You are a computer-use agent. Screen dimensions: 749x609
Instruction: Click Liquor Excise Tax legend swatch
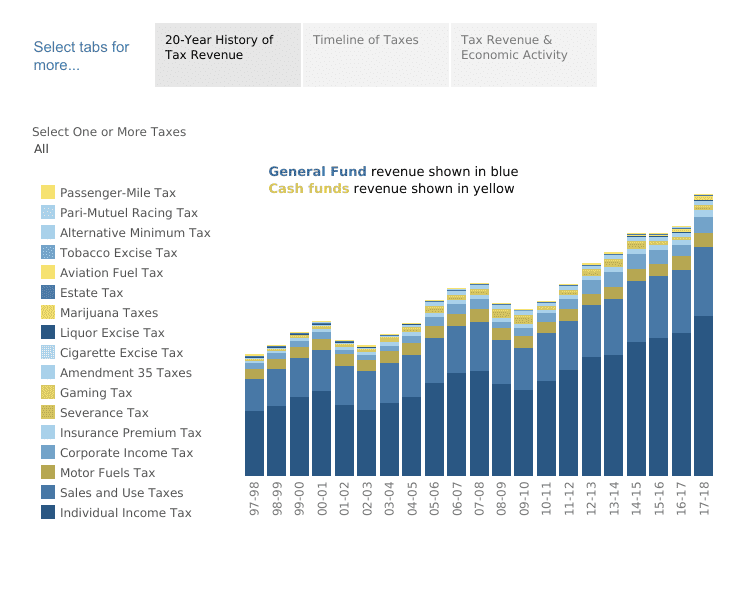[x=48, y=333]
